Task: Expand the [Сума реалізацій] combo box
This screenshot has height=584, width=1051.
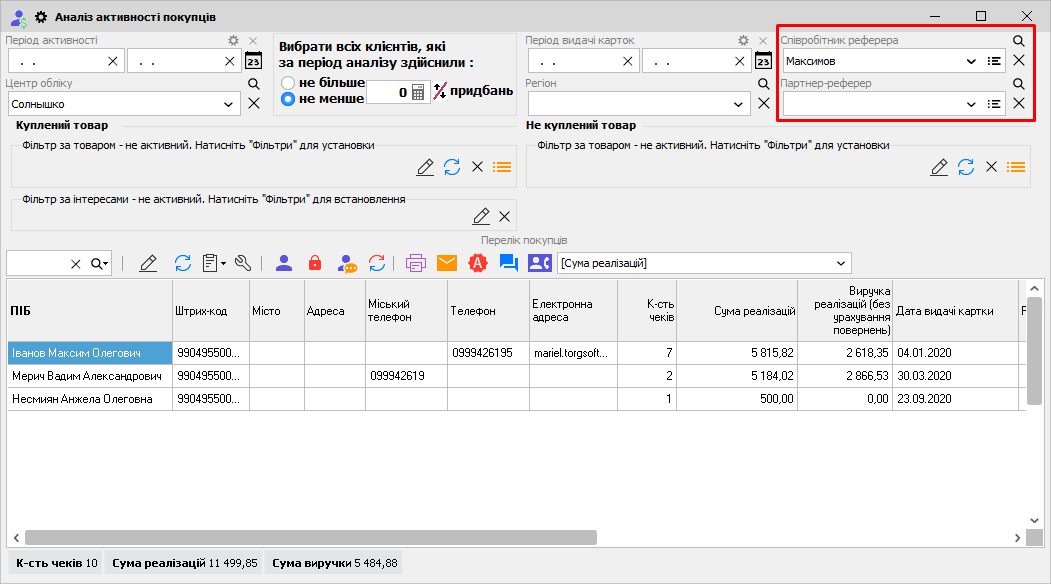Action: tap(840, 263)
